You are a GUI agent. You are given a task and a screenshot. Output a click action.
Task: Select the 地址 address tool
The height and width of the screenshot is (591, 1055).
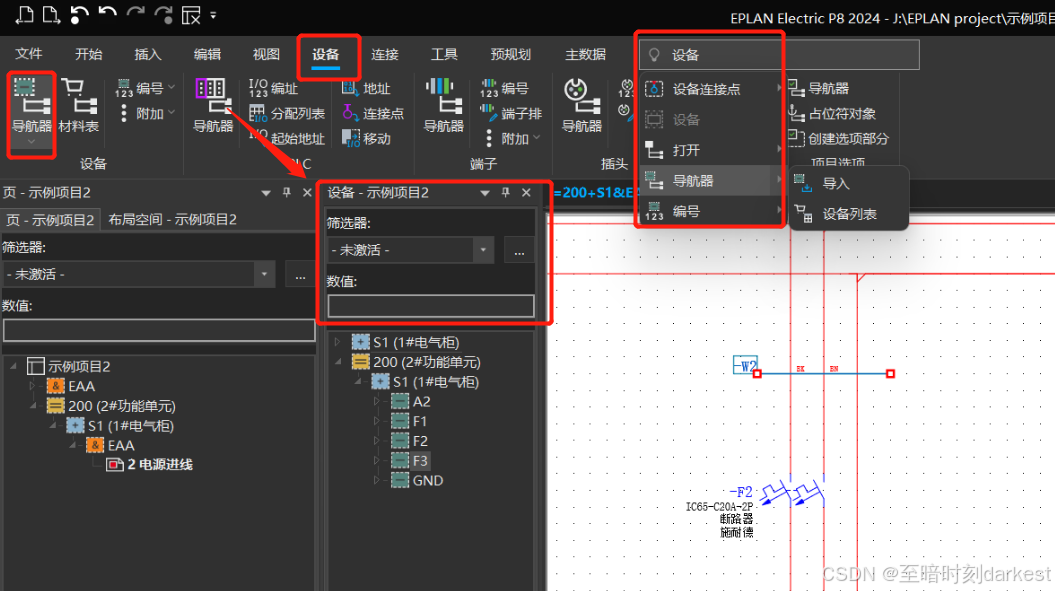(x=367, y=88)
